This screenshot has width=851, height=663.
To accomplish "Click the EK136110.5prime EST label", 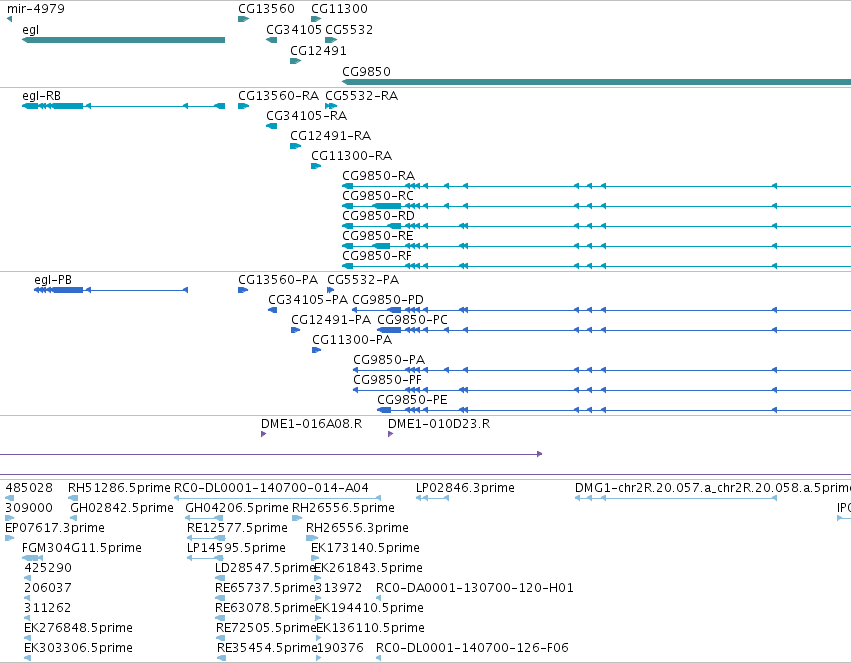I will pyautogui.click(x=370, y=629).
